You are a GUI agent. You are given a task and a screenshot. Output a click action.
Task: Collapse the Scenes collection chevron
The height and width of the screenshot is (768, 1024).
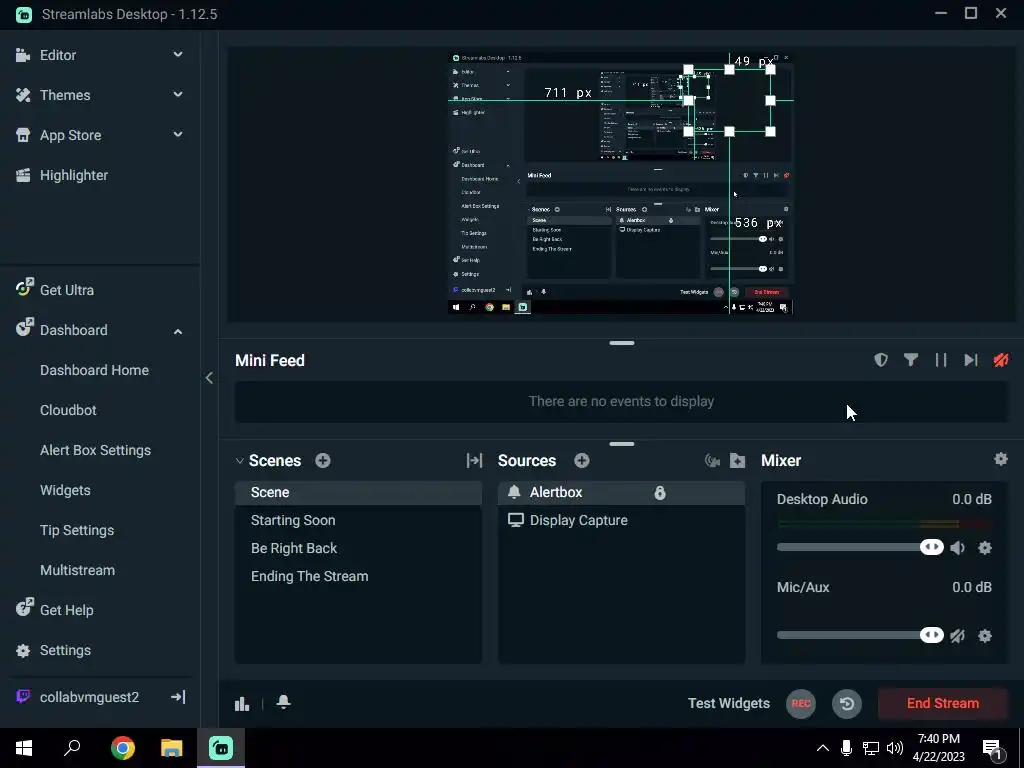tap(240, 460)
